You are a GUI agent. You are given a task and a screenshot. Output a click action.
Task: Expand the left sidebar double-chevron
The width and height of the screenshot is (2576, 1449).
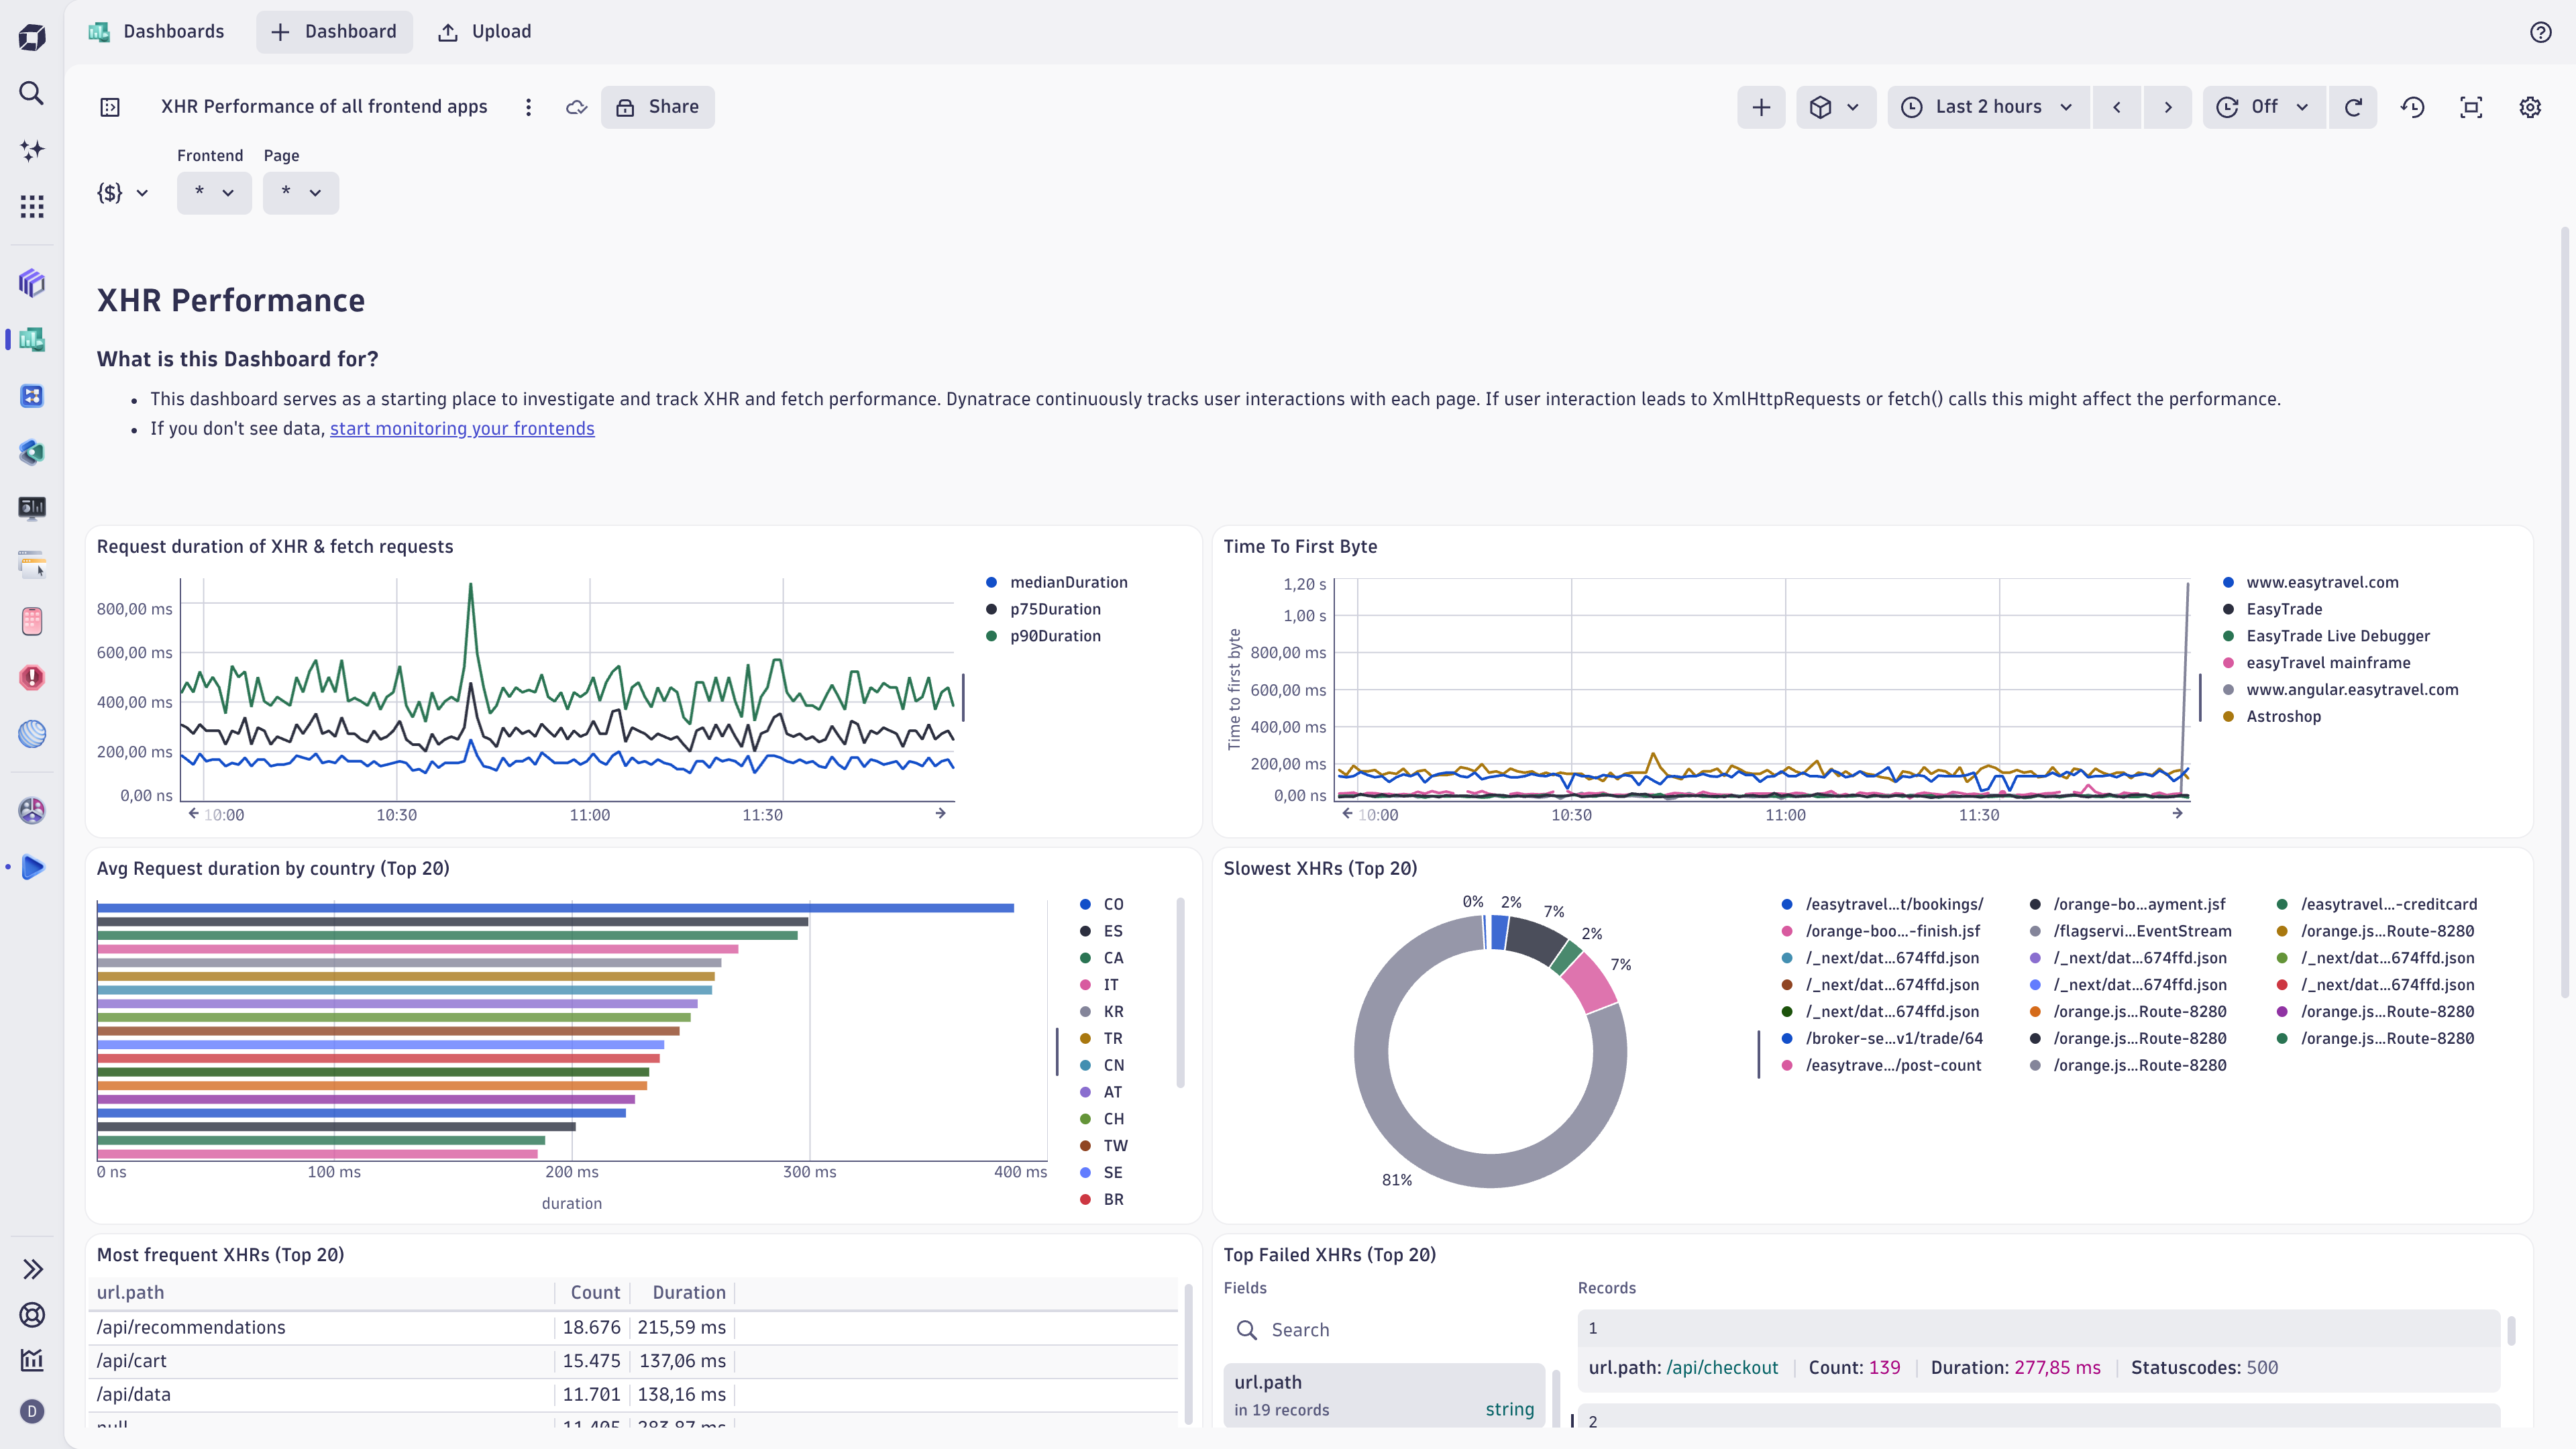point(32,1269)
